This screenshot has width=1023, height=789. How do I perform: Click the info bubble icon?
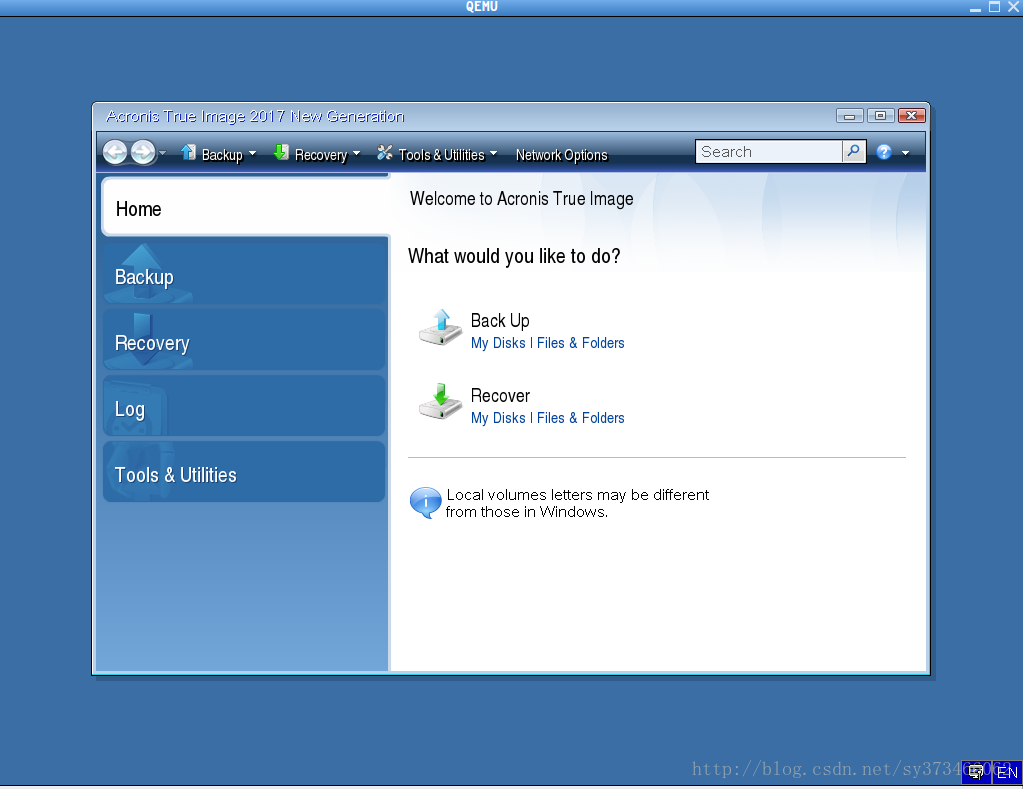coord(425,503)
